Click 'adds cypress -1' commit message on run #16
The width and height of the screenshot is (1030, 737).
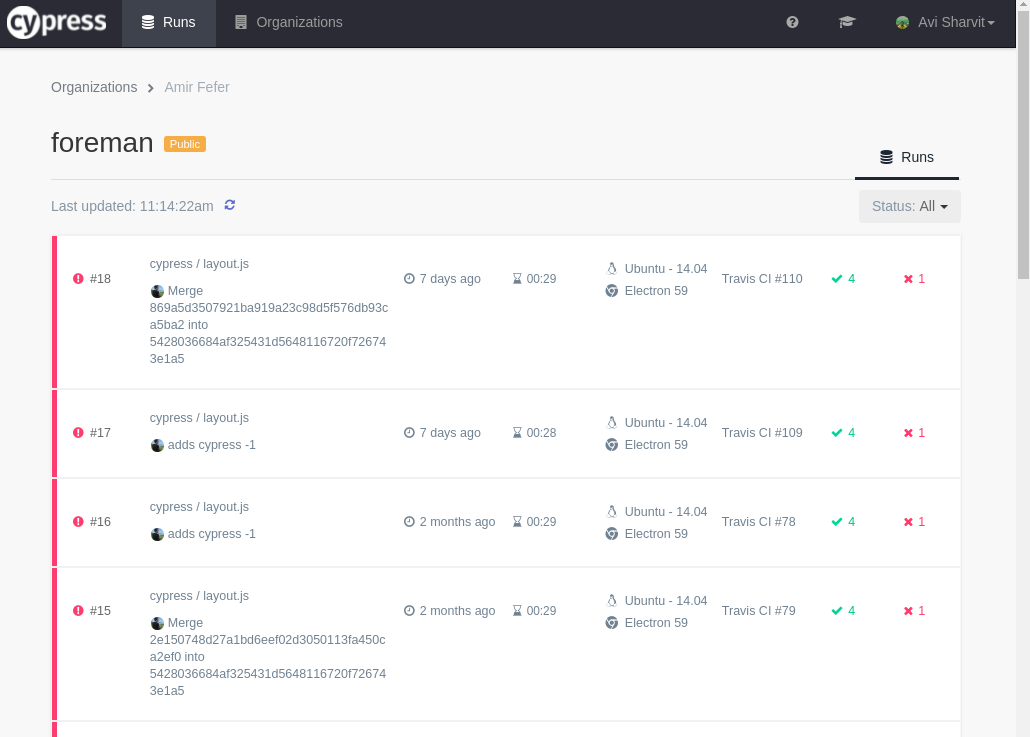pyautogui.click(x=212, y=534)
